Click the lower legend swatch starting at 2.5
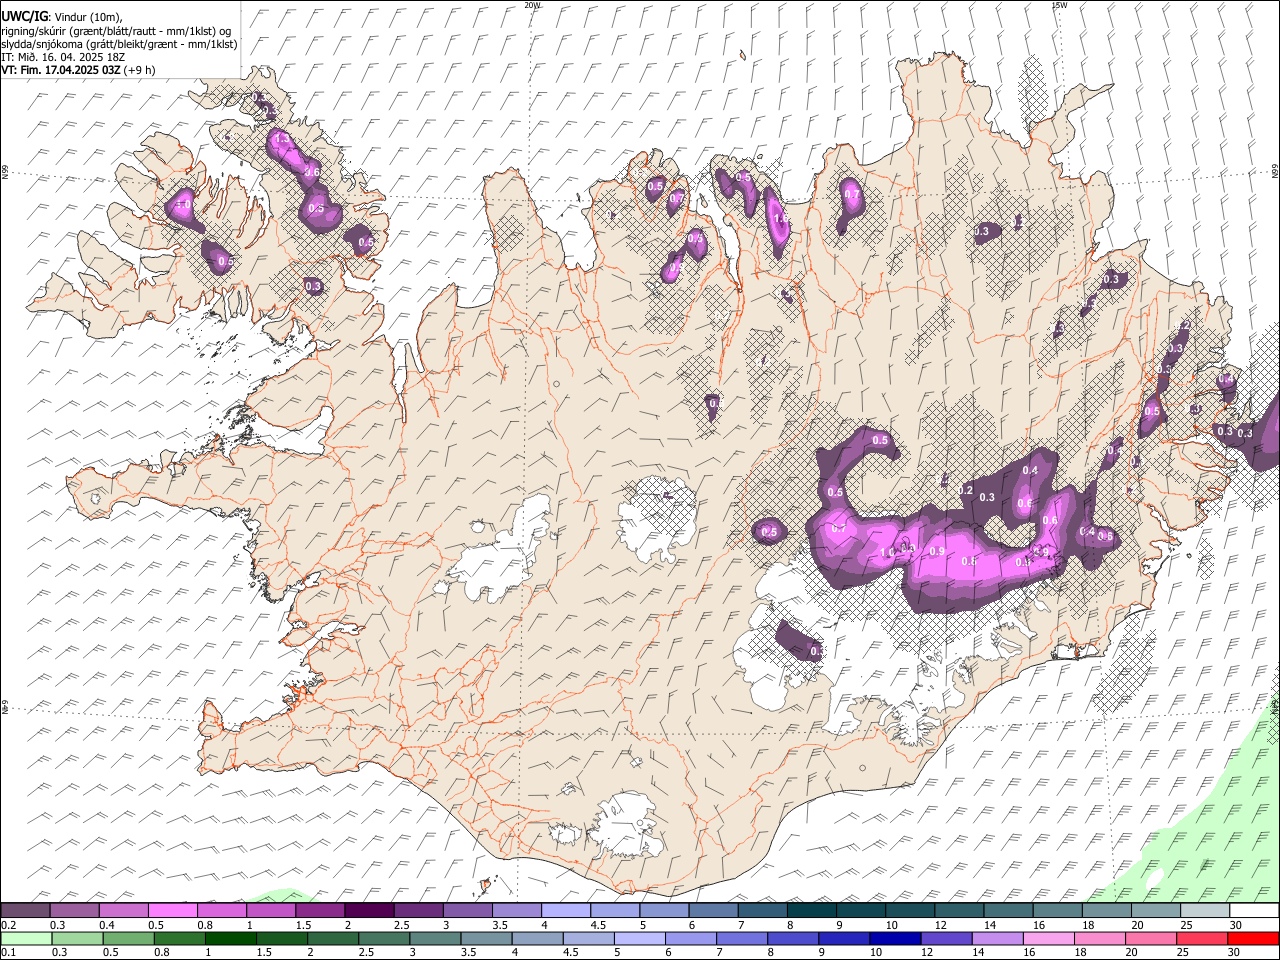The width and height of the screenshot is (1280, 960). coord(384,938)
